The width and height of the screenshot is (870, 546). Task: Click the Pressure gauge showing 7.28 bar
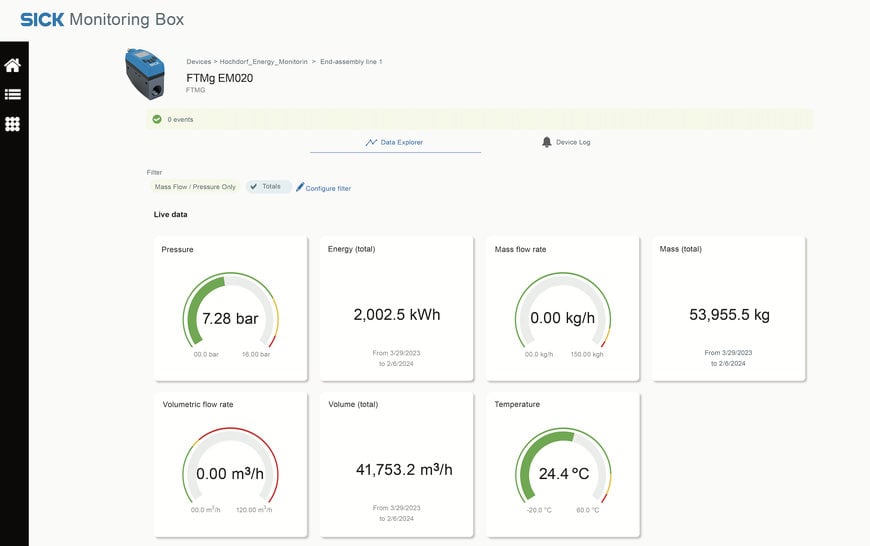[x=230, y=311]
